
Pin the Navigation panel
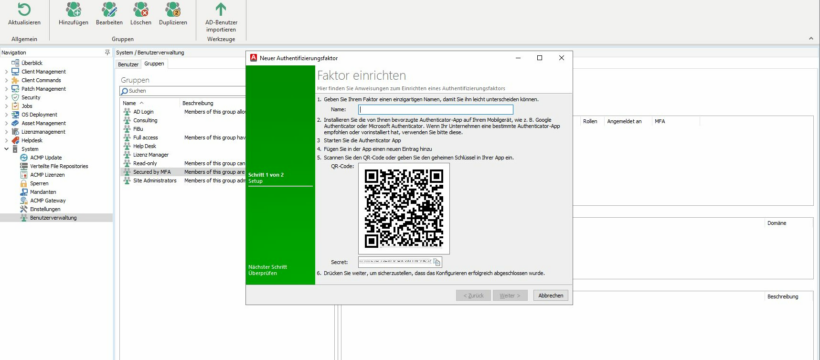(x=107, y=52)
